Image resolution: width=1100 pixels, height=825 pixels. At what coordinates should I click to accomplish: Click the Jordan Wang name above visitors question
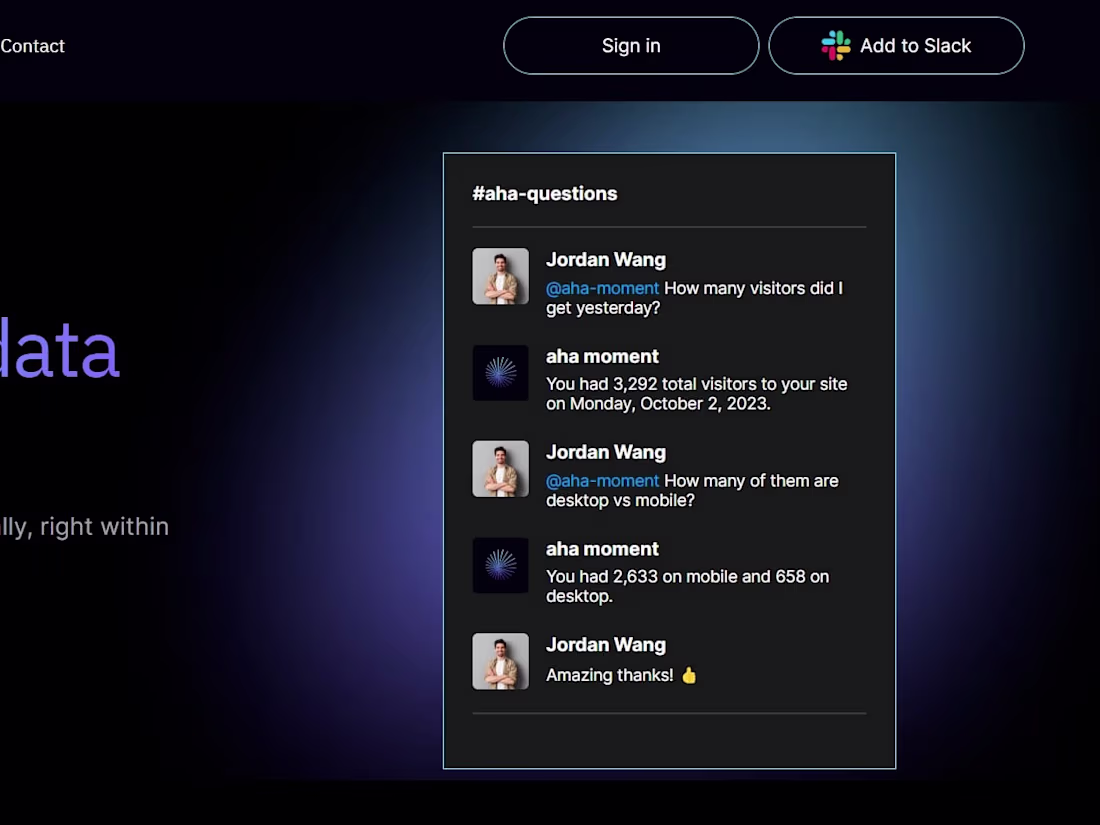point(606,260)
